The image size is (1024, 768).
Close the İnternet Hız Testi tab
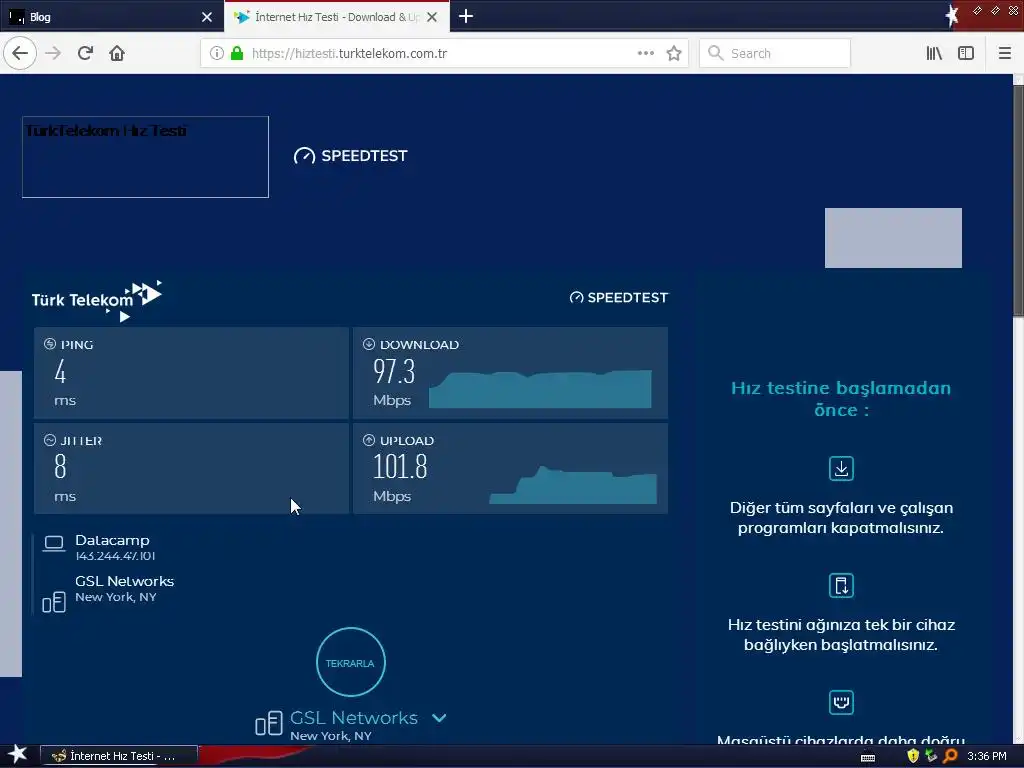(x=432, y=17)
